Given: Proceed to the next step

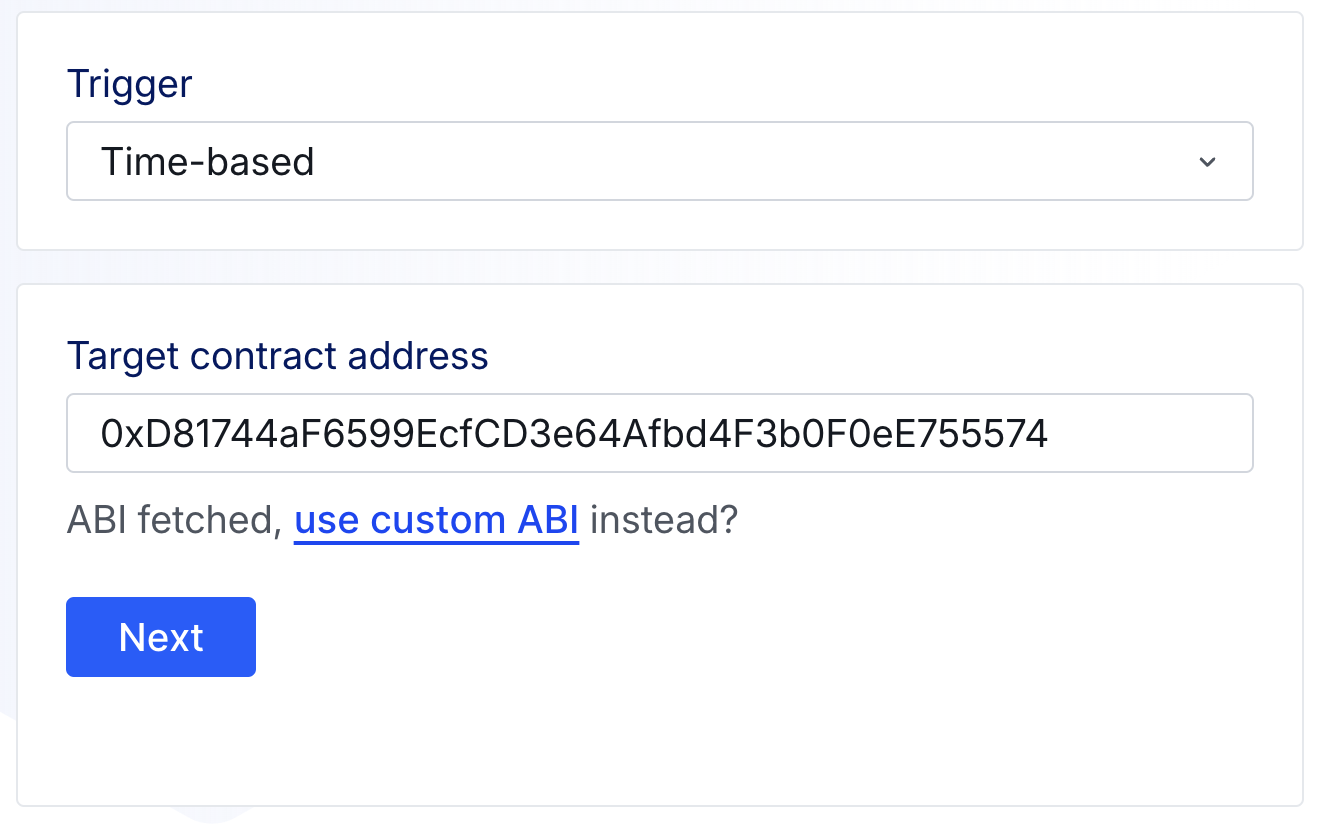Looking at the screenshot, I should (161, 637).
